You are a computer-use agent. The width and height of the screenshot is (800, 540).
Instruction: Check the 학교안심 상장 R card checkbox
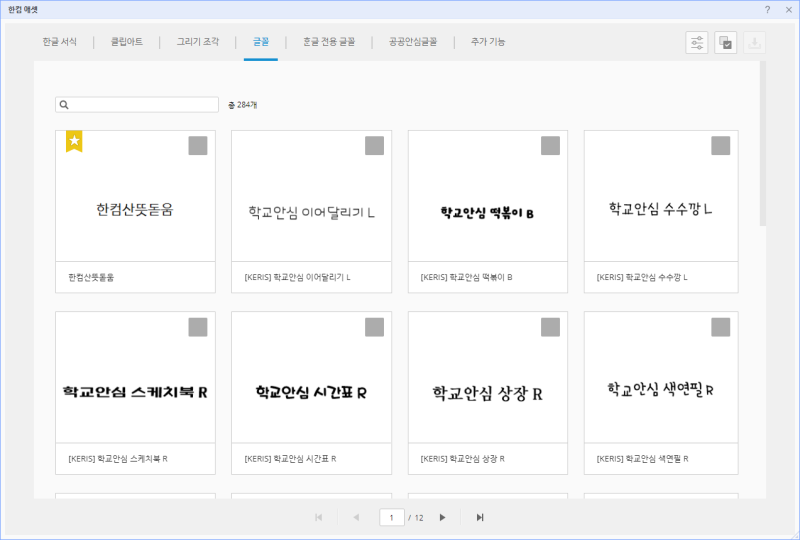551,327
